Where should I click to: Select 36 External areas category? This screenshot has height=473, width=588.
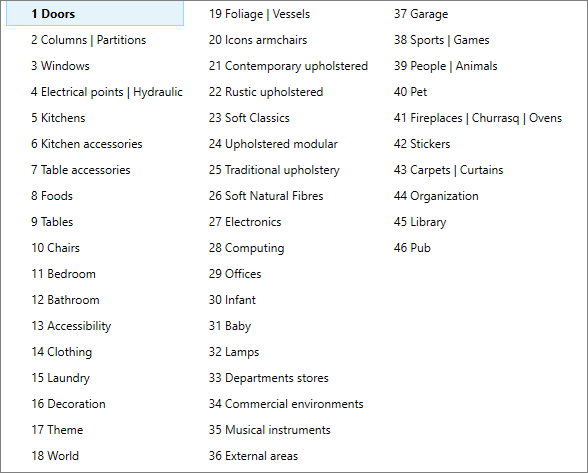[254, 456]
